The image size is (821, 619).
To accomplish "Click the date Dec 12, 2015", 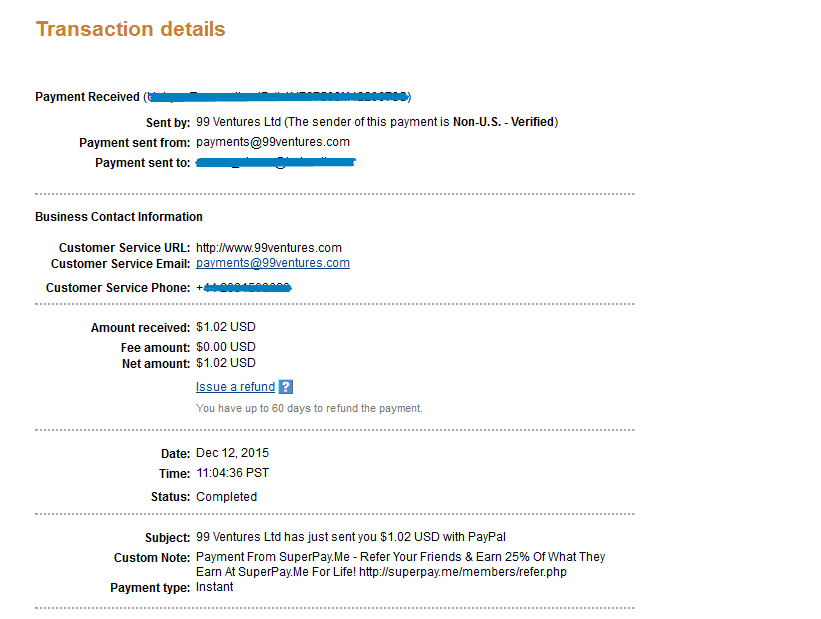I will coord(232,453).
